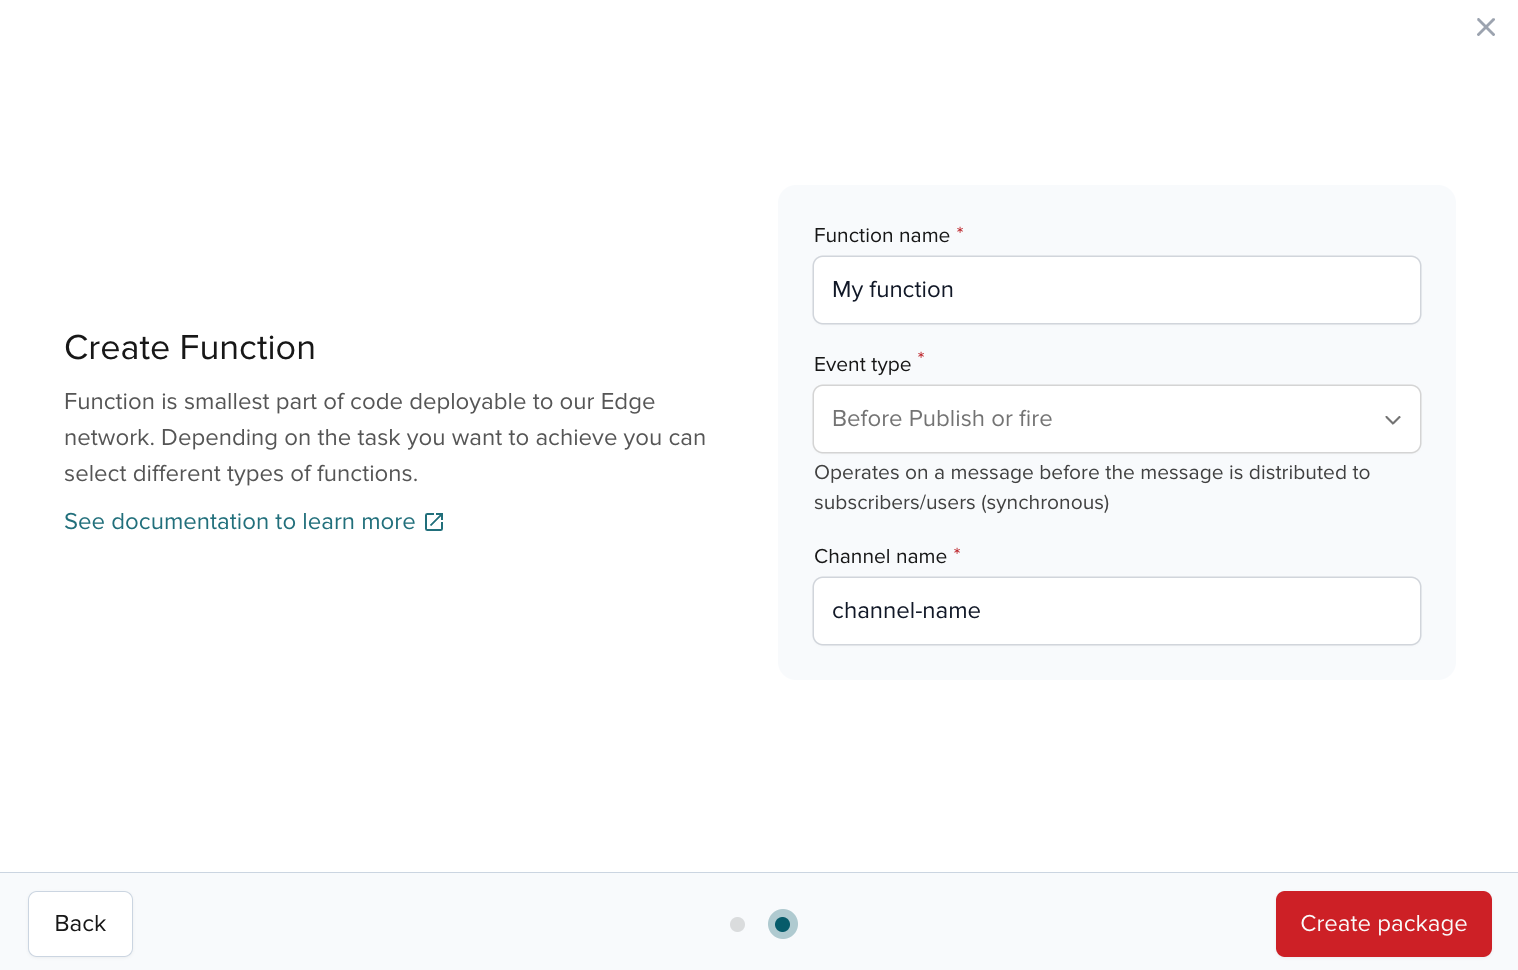
Task: Click the Function description paragraph text
Action: (385, 438)
